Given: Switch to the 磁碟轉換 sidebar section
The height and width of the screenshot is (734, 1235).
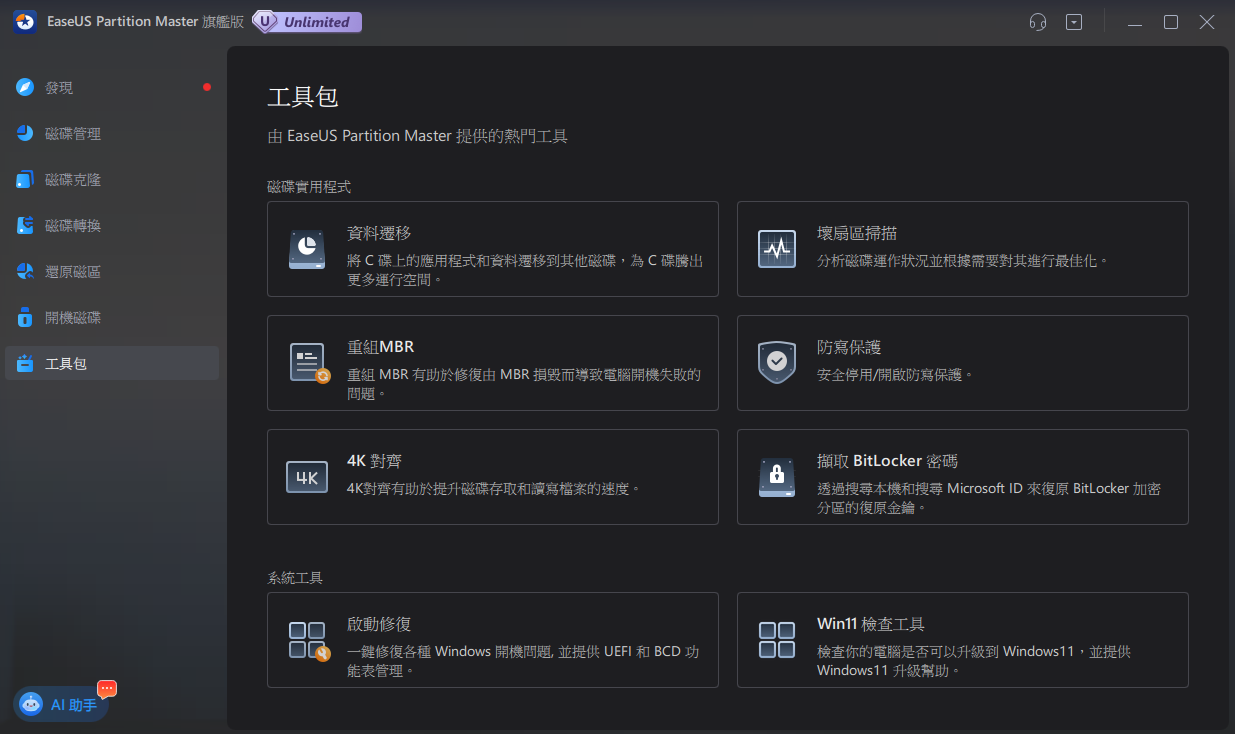Looking at the screenshot, I should (112, 226).
